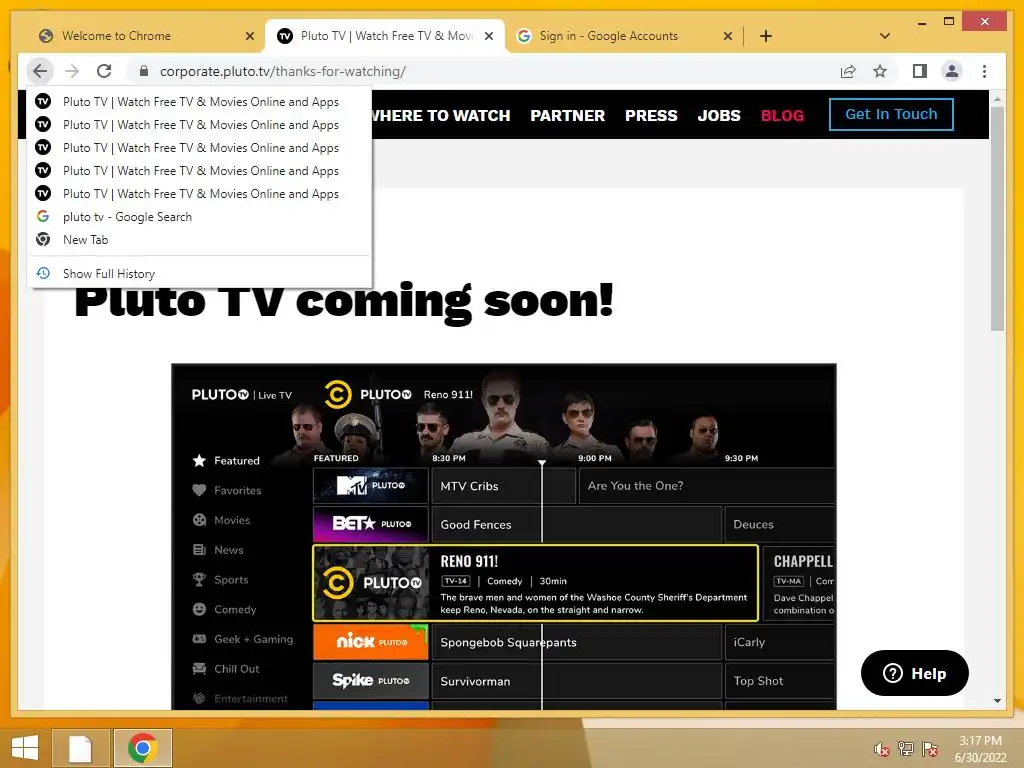Open the blank document taskbar icon
The width and height of the screenshot is (1024, 768).
[x=80, y=748]
